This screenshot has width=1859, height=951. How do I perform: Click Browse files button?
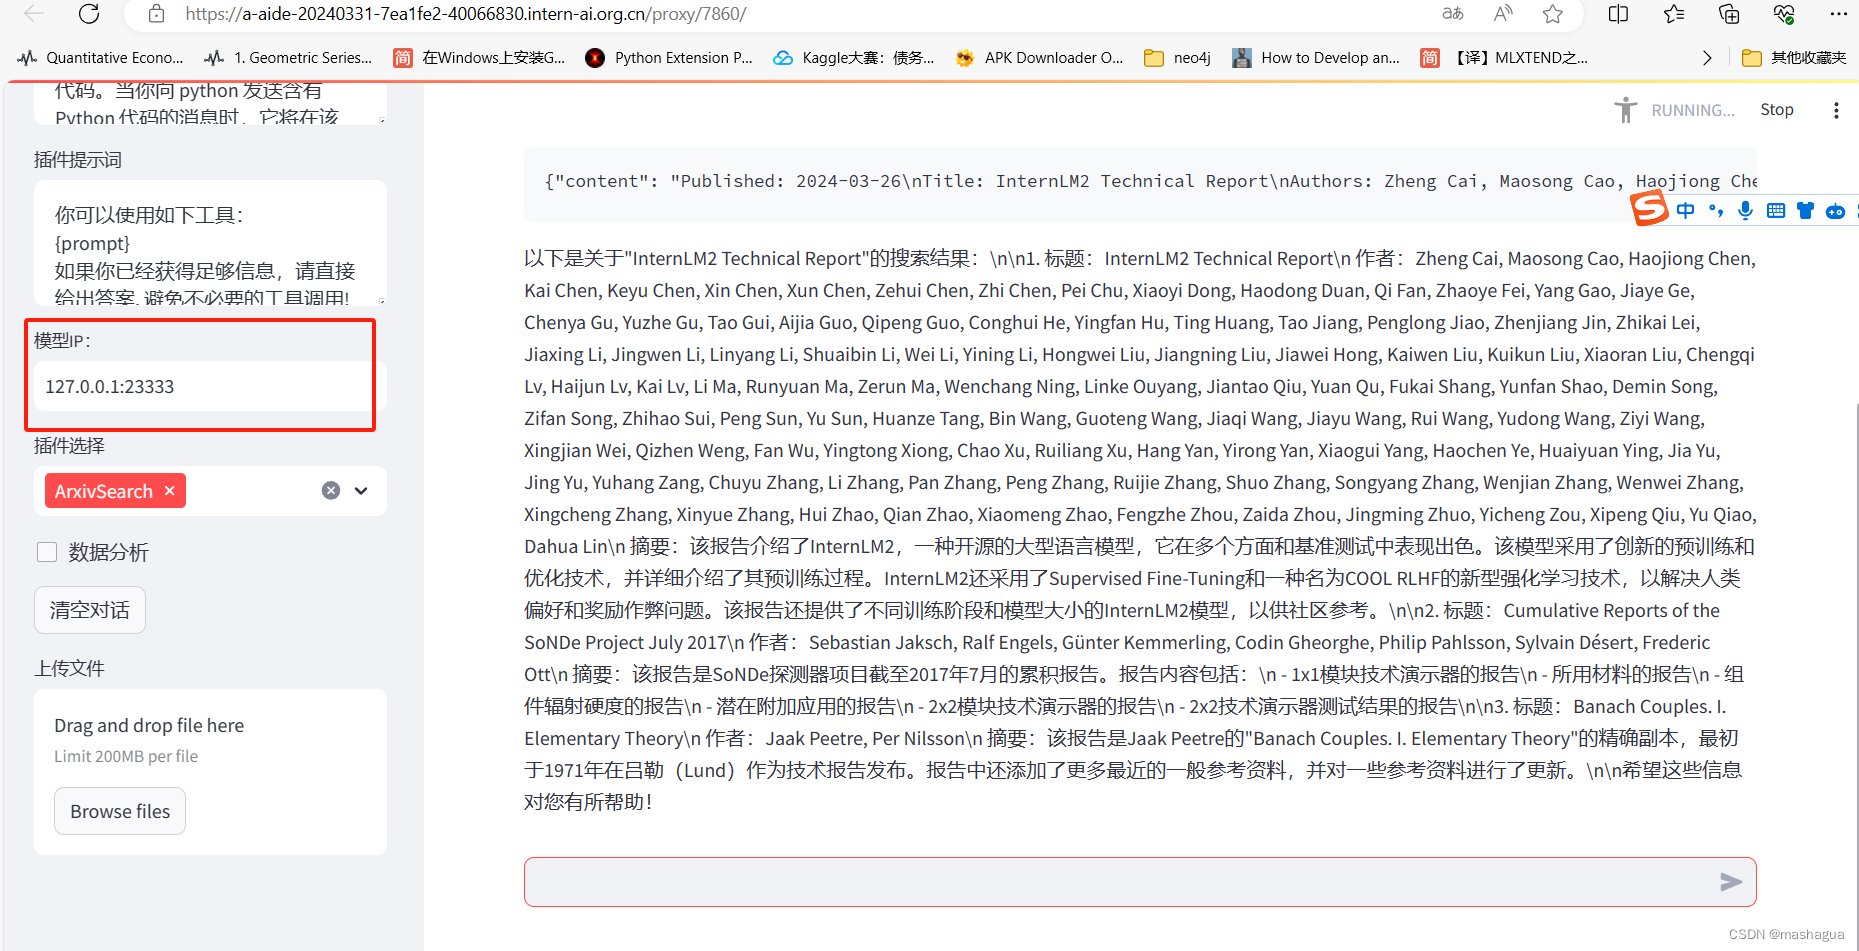[x=120, y=811]
